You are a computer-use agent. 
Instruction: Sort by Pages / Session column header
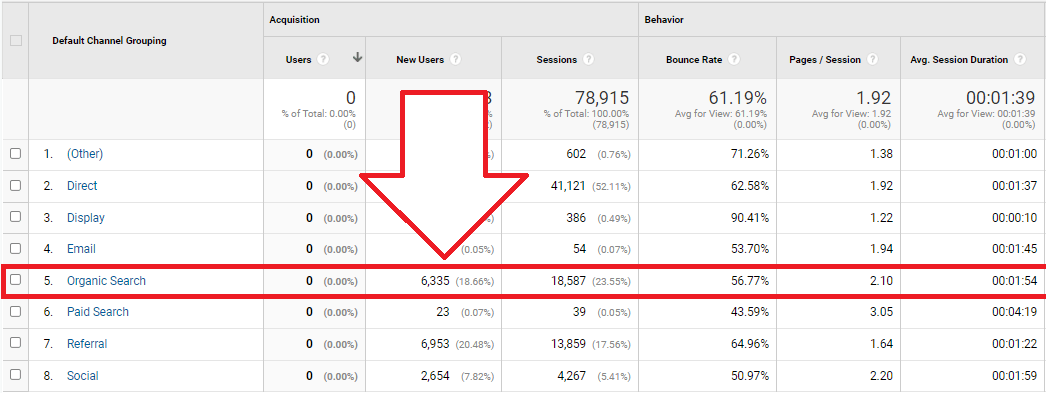click(825, 59)
